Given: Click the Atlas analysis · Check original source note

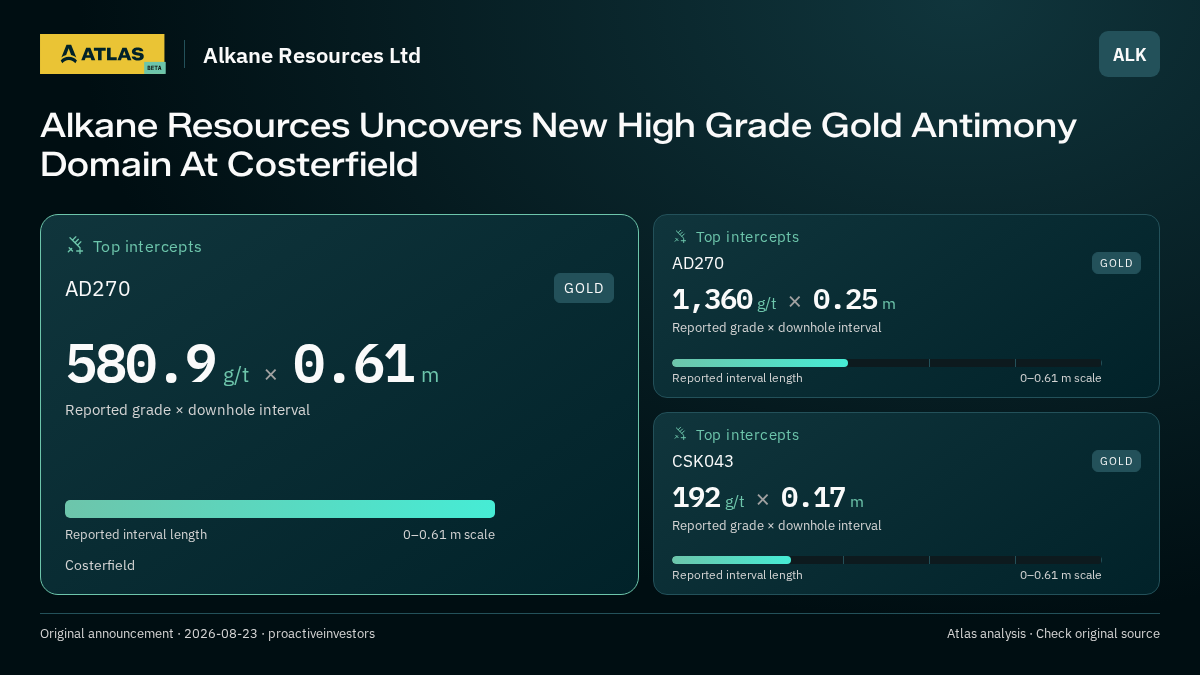Looking at the screenshot, I should [1053, 633].
